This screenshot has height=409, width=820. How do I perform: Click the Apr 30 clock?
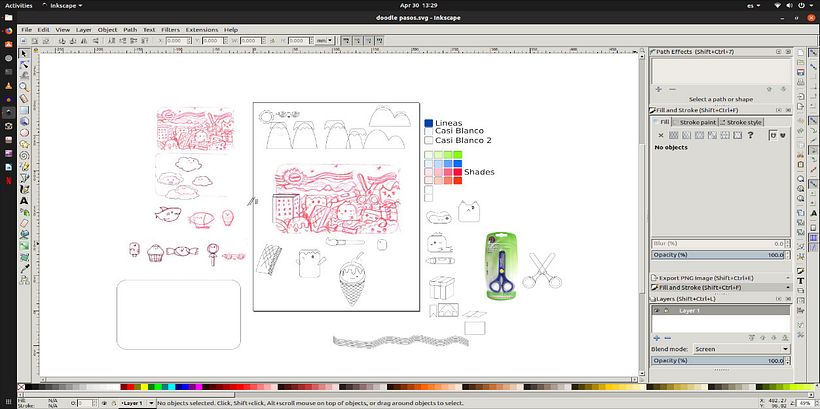(418, 5)
